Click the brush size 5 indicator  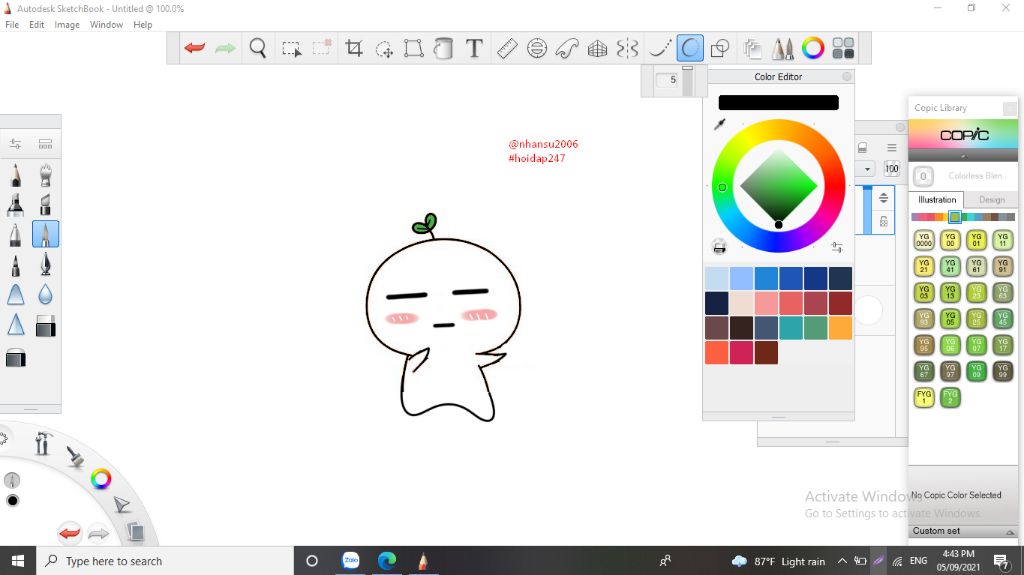(x=667, y=80)
